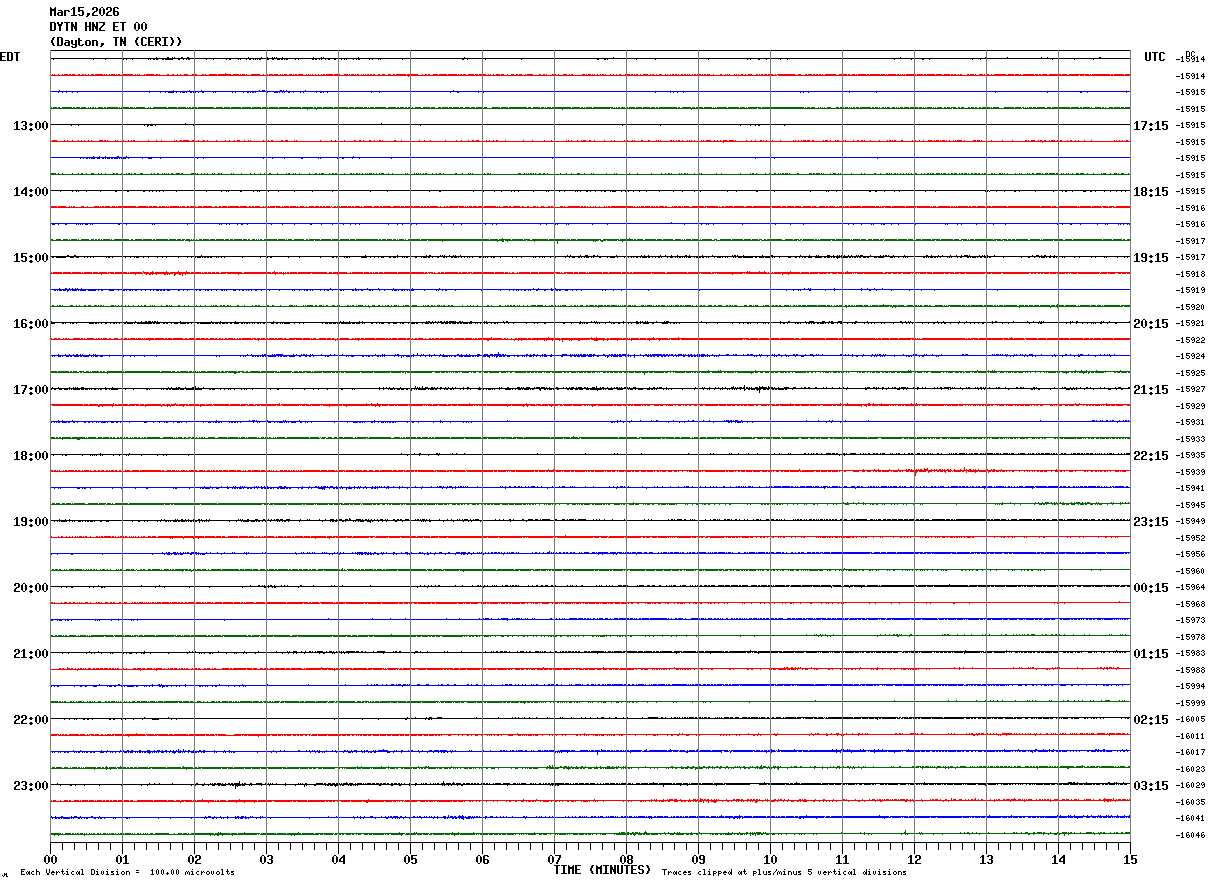The image size is (1210, 886).
Task: Click the EDT timezone label
Action: [x=10, y=57]
